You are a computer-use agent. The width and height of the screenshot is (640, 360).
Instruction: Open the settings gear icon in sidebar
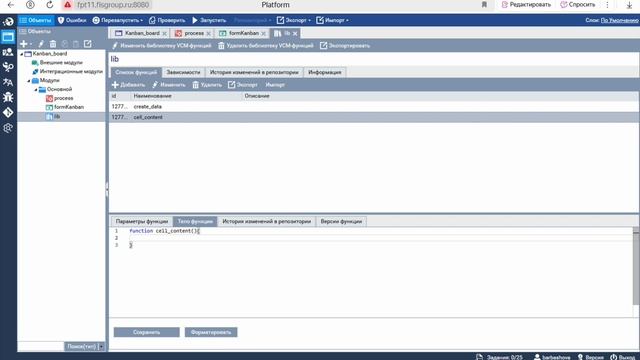(x=8, y=128)
